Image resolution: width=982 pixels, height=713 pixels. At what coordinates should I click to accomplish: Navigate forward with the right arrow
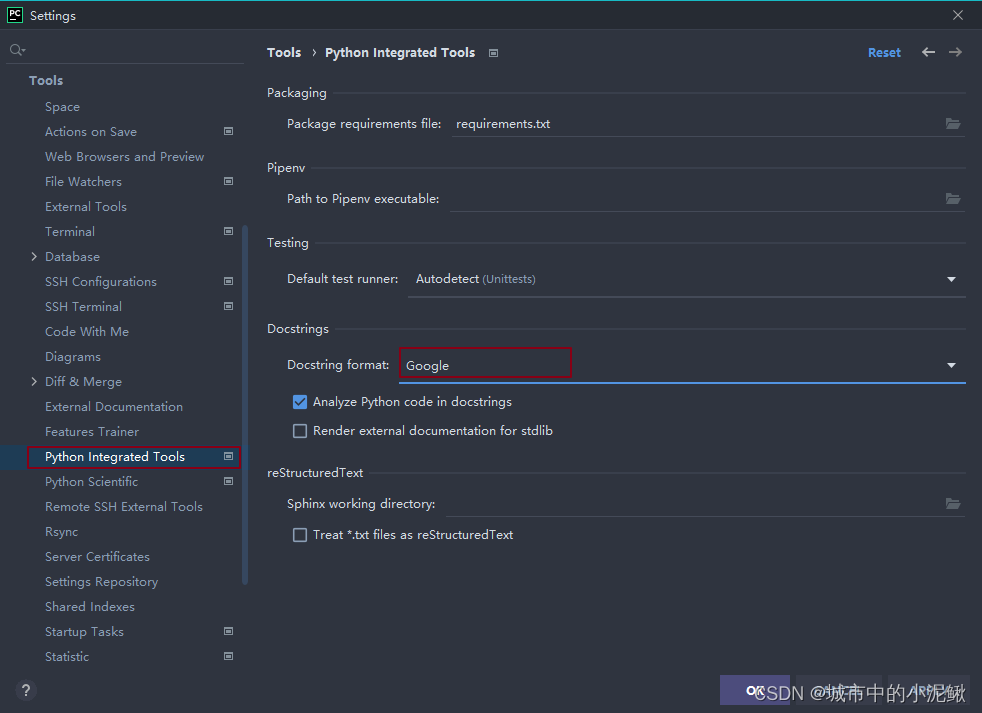[954, 52]
